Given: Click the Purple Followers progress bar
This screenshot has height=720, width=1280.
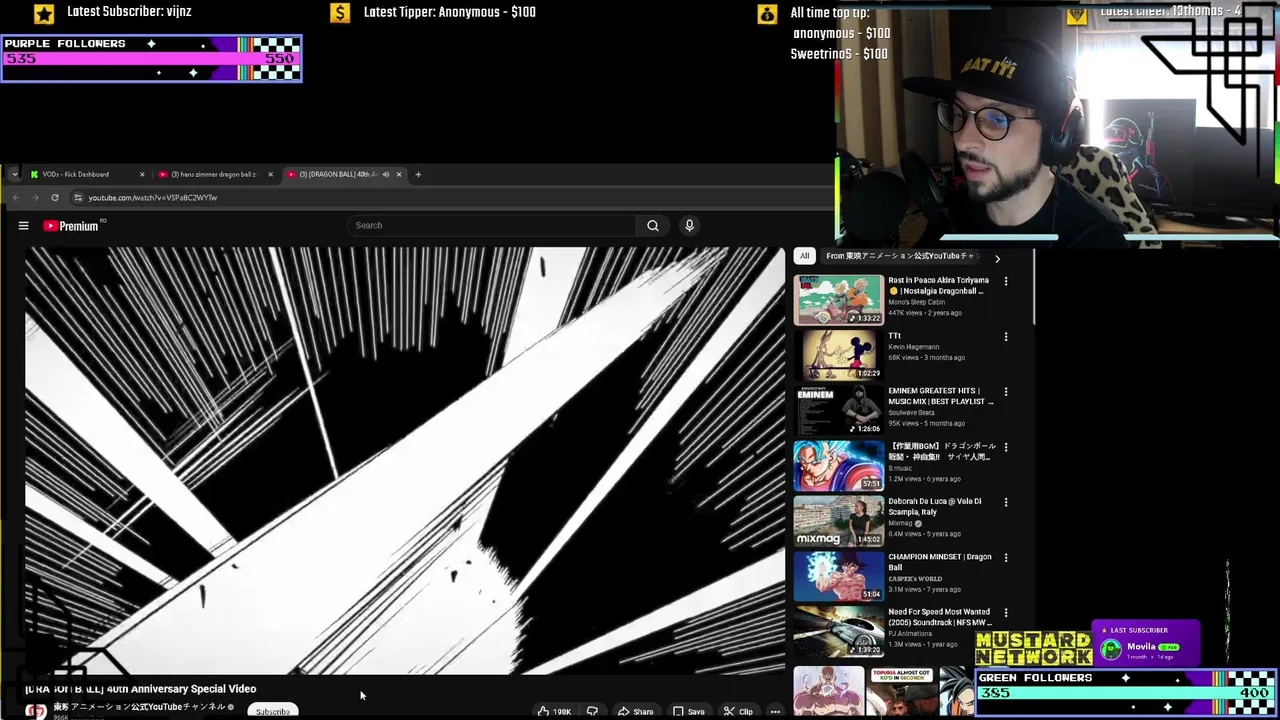Looking at the screenshot, I should 151,59.
